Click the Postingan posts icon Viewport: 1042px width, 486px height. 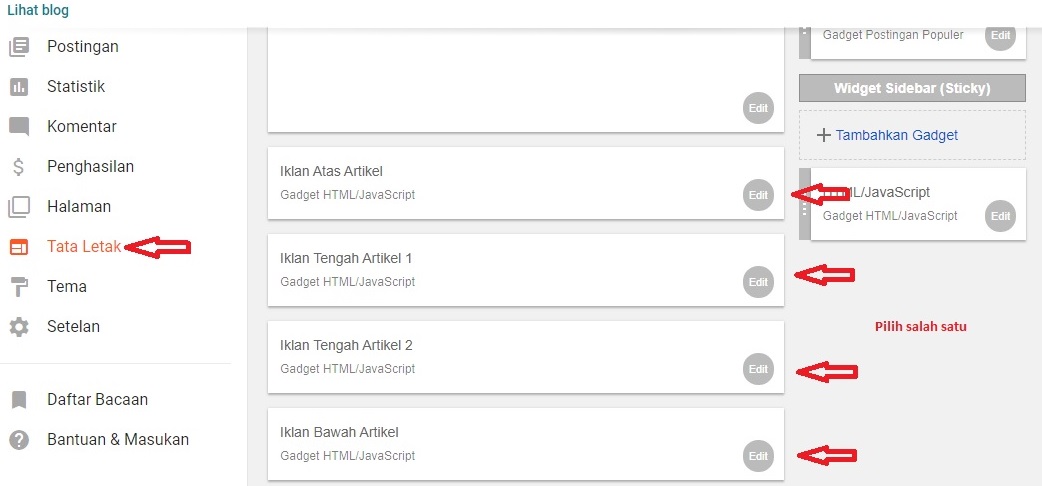pos(19,47)
